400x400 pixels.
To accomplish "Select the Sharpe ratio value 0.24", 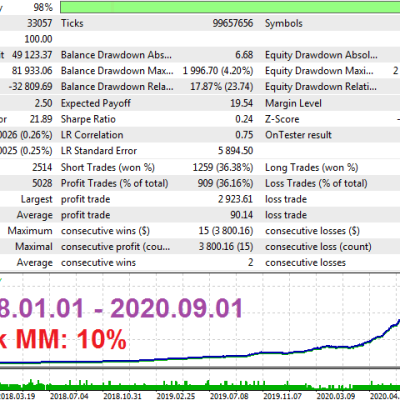I will pyautogui.click(x=244, y=119).
